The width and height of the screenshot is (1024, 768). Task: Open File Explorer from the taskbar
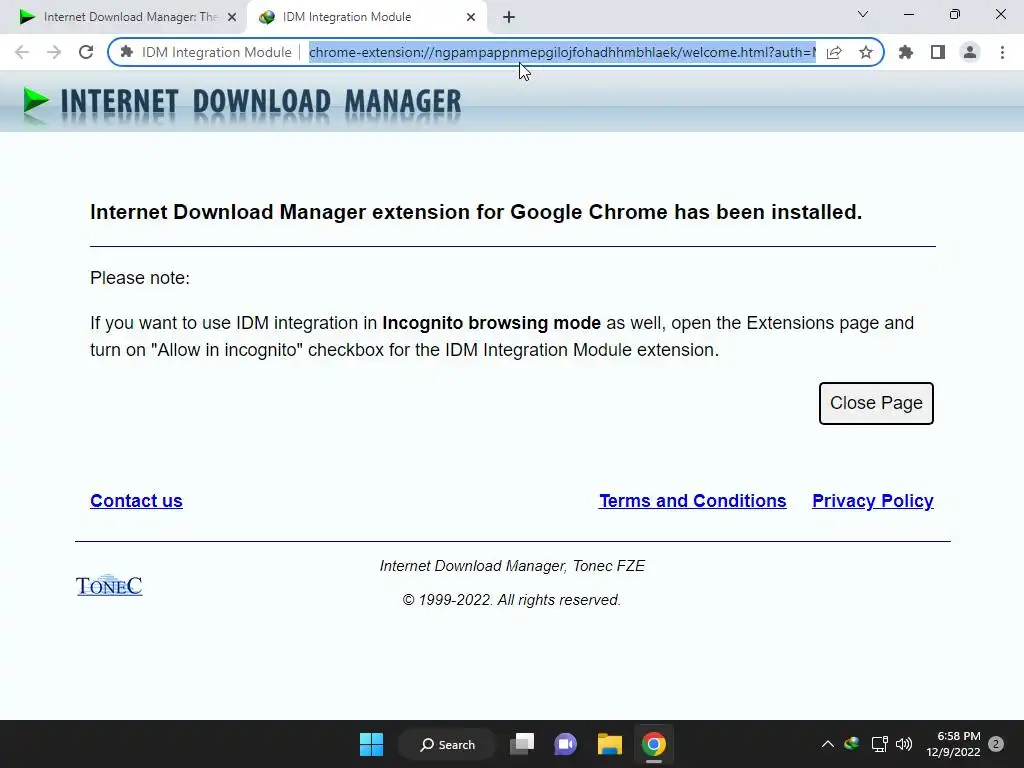(609, 744)
